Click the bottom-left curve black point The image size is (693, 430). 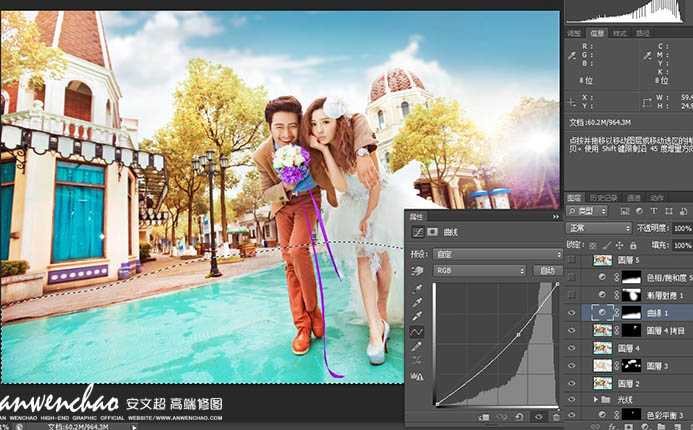pyautogui.click(x=437, y=404)
